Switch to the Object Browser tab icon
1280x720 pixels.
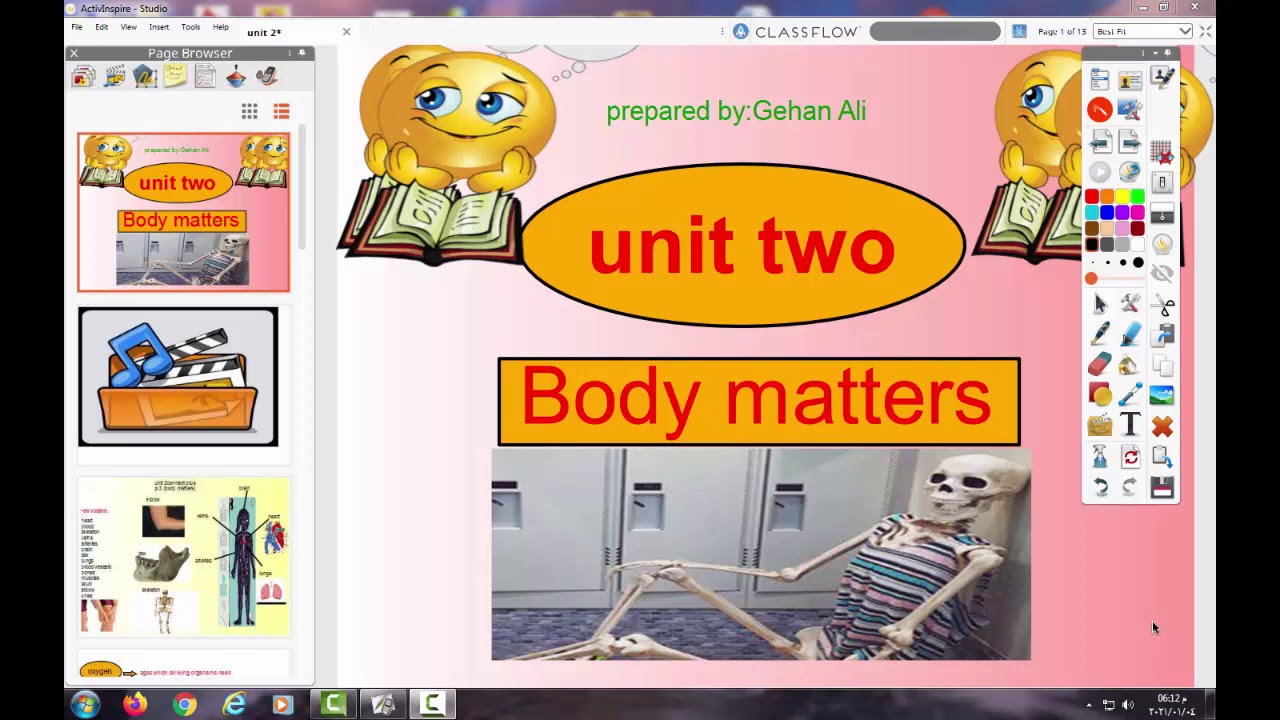(145, 76)
